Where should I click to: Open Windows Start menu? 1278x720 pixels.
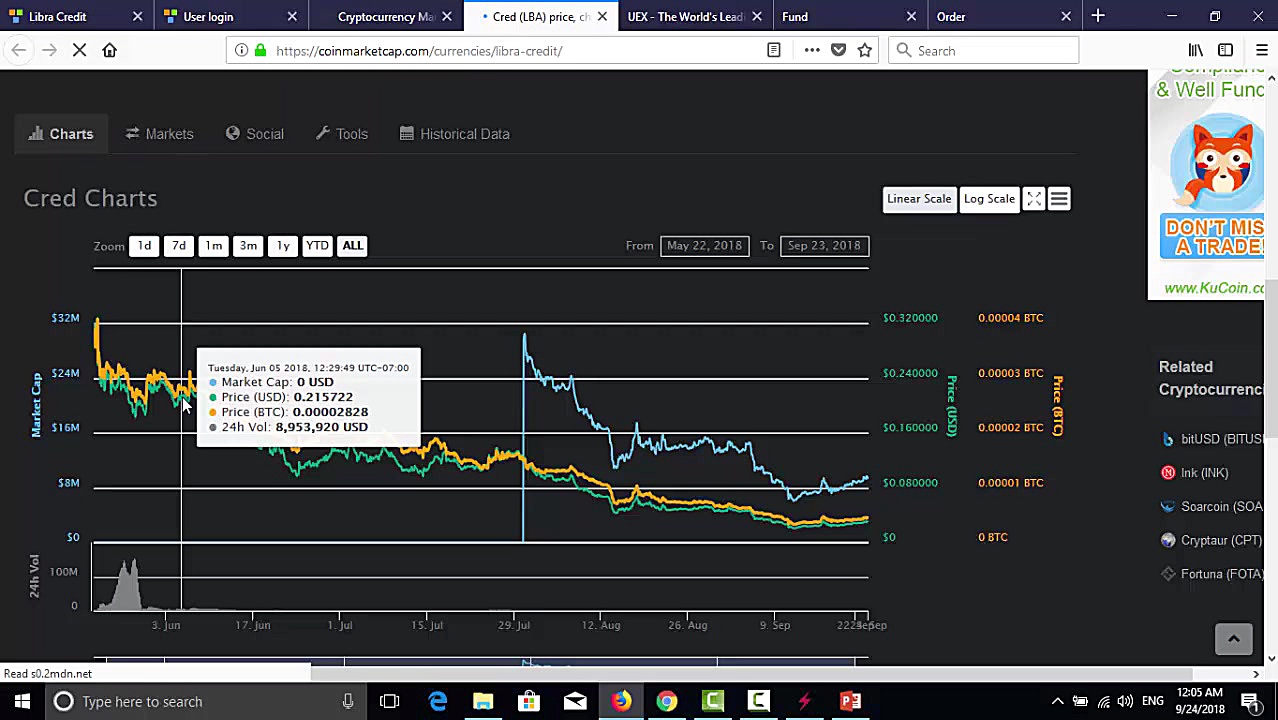coord(22,701)
